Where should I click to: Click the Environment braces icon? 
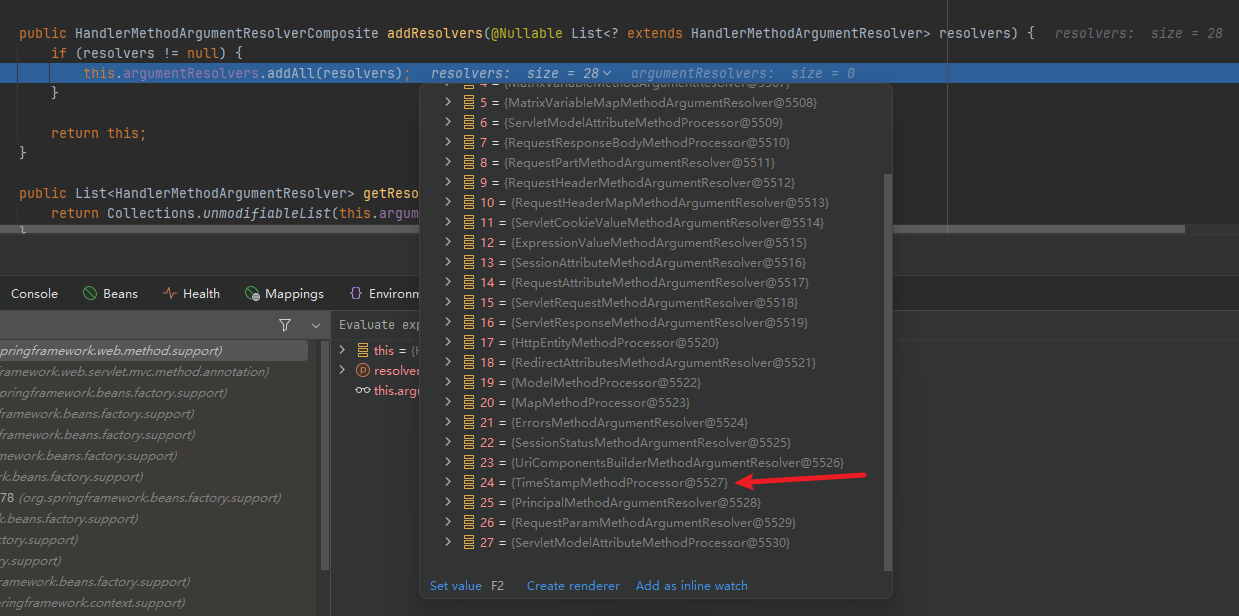[x=356, y=294]
